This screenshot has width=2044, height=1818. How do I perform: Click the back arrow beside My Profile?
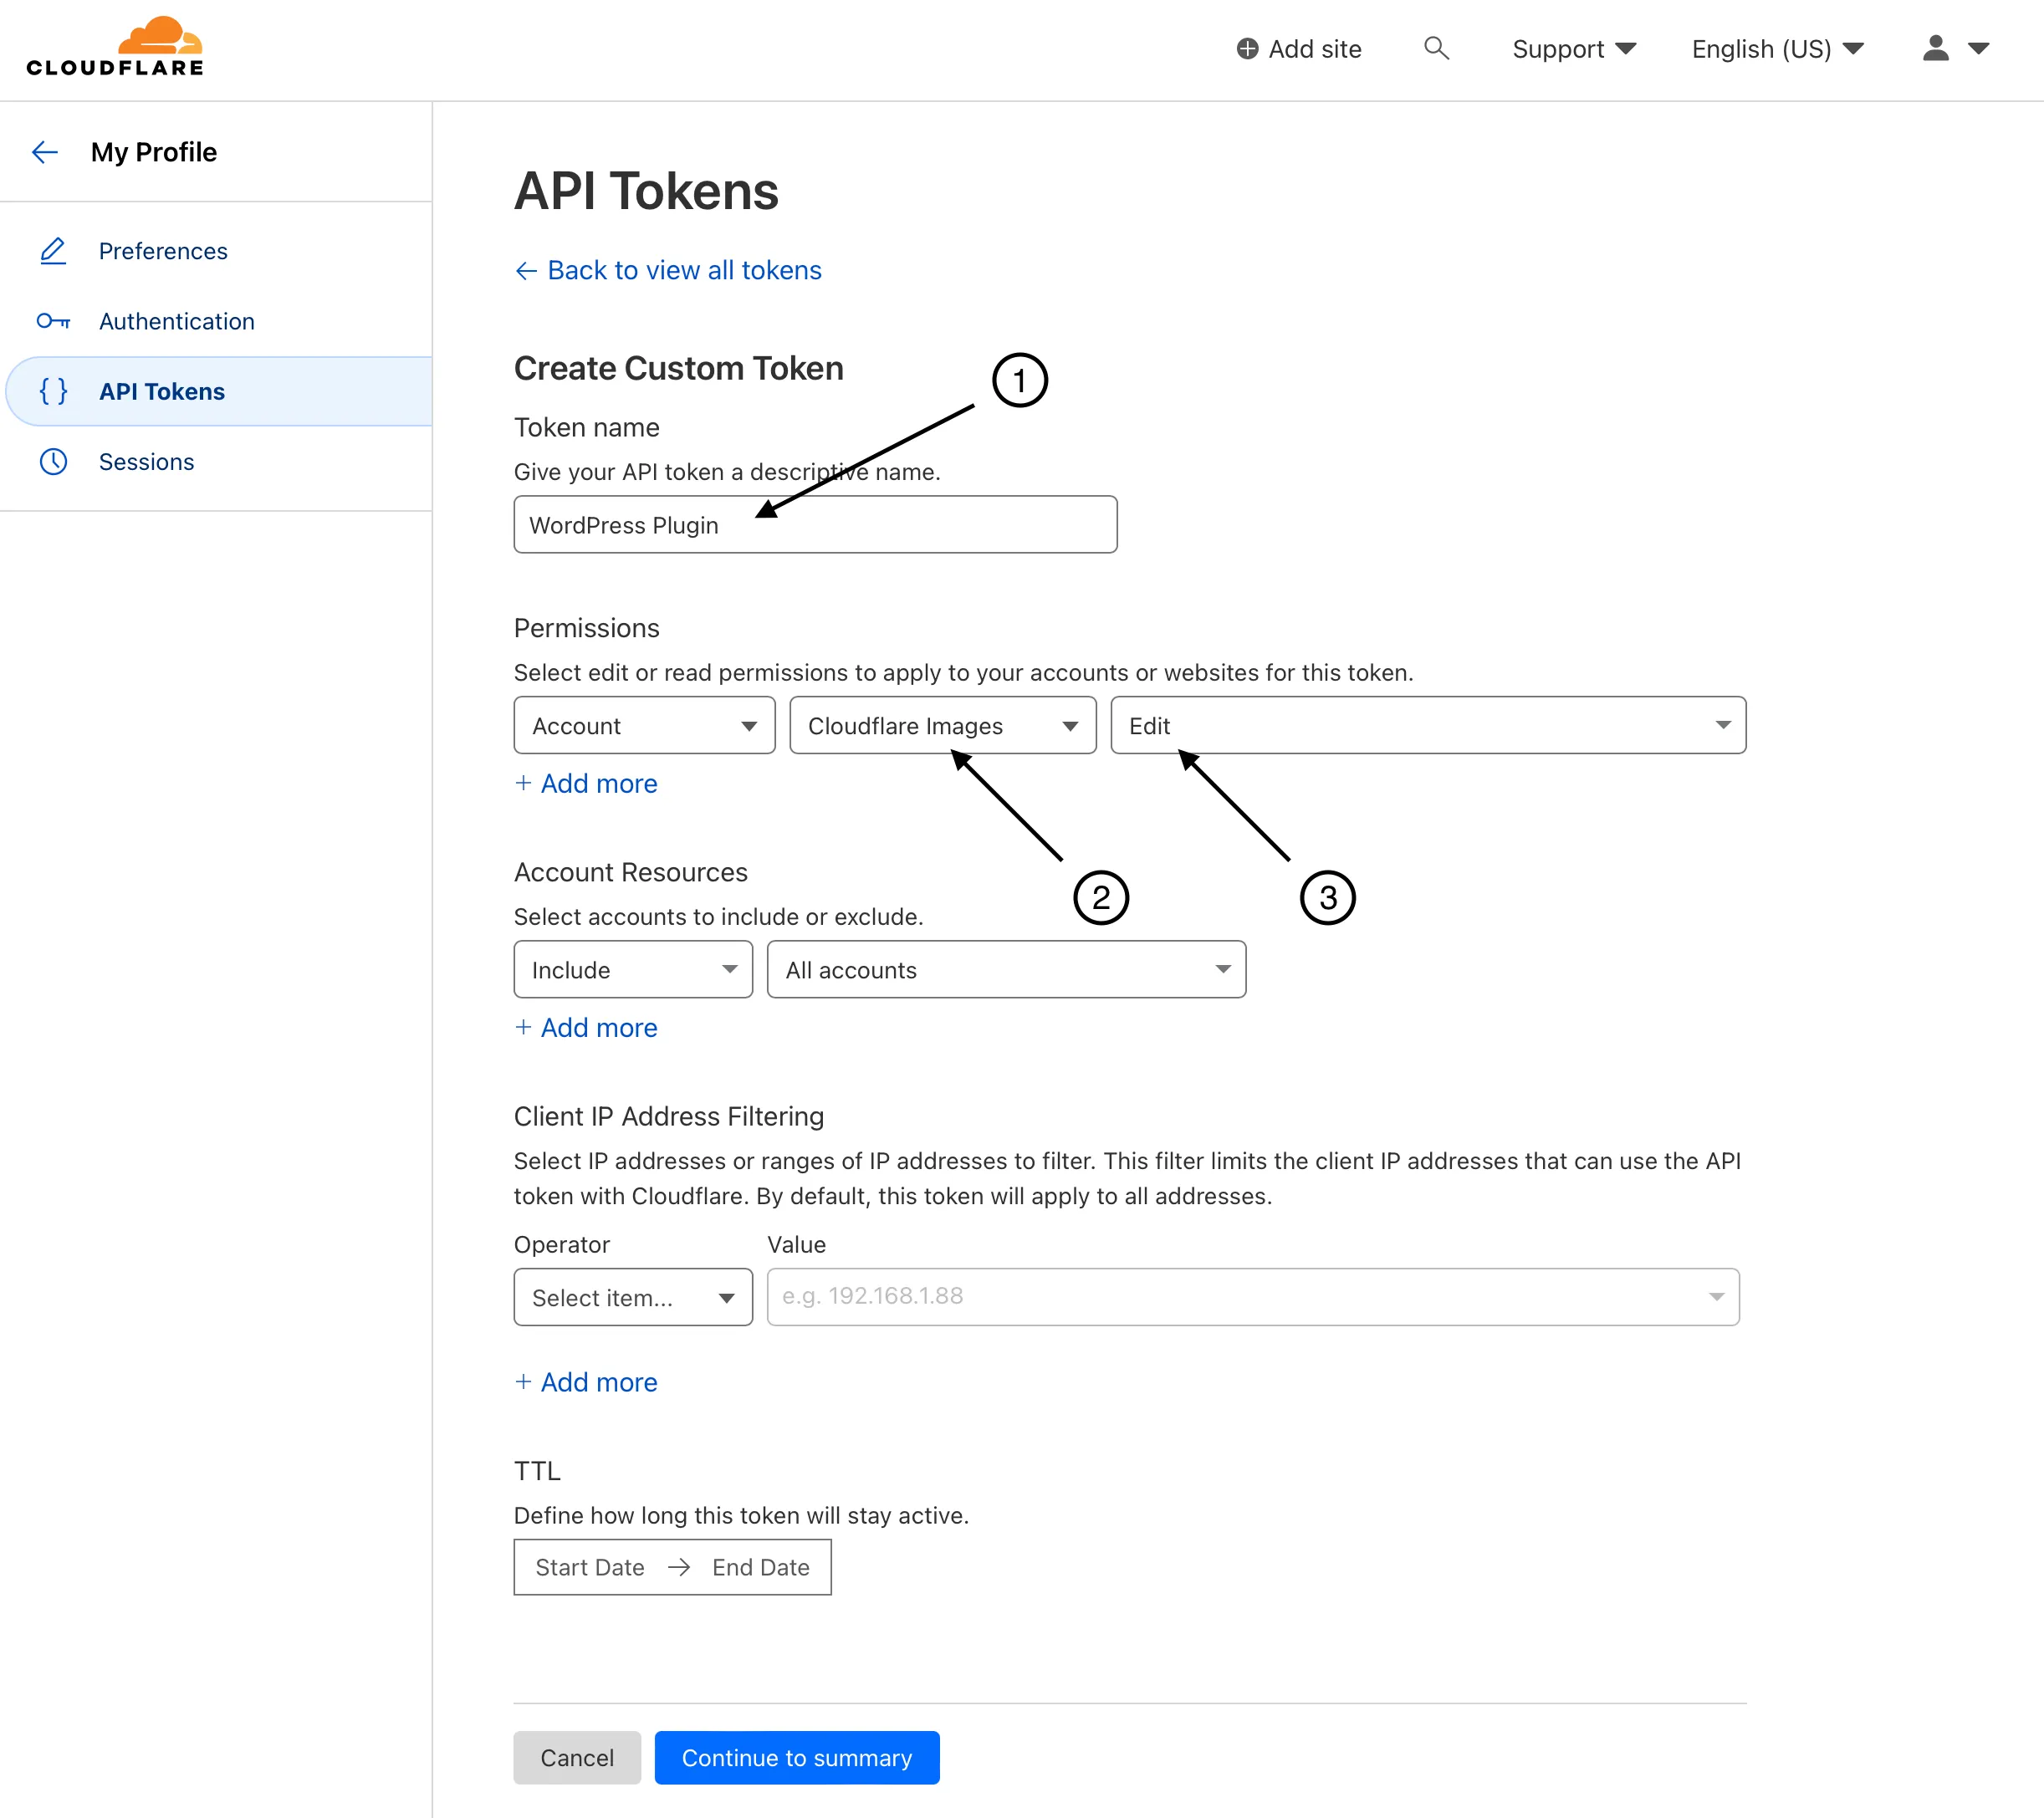[44, 152]
